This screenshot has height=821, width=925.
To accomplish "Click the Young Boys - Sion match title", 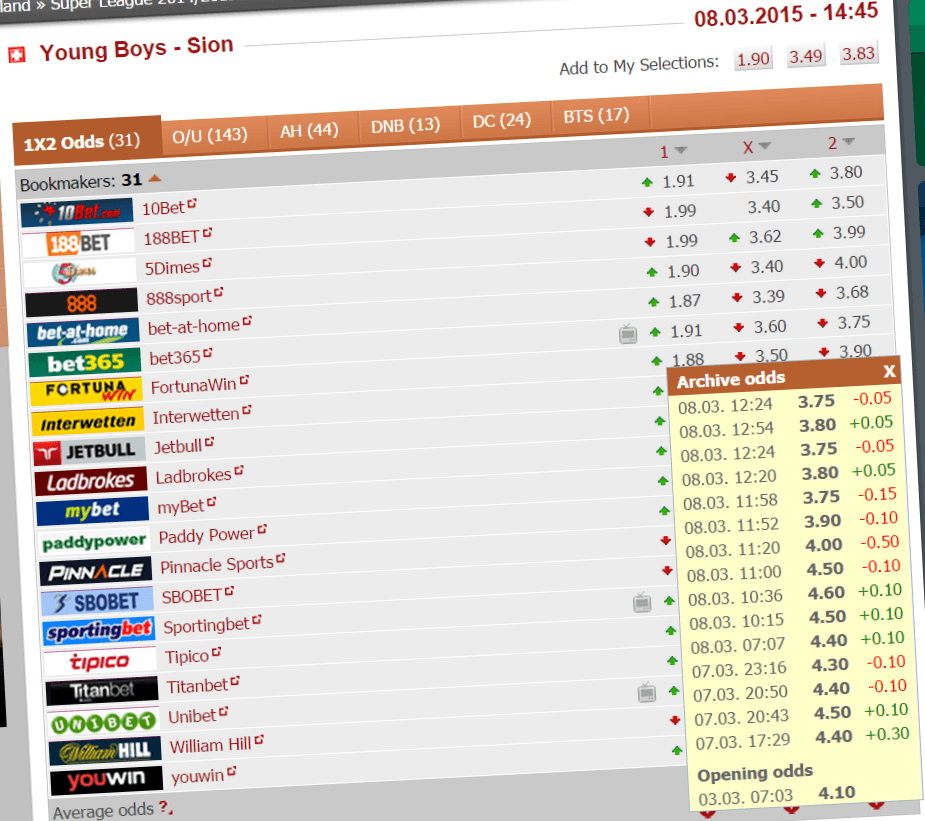I will coord(136,48).
